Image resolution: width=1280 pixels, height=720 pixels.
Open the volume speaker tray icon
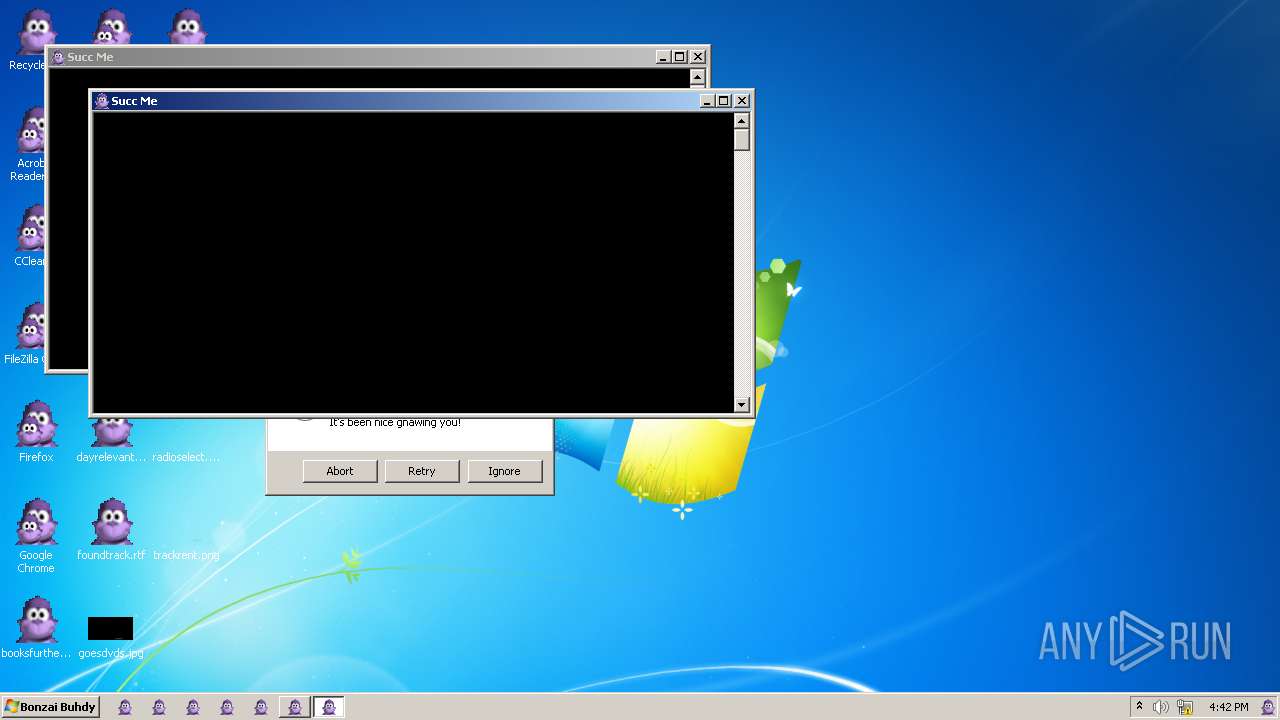(x=1161, y=707)
